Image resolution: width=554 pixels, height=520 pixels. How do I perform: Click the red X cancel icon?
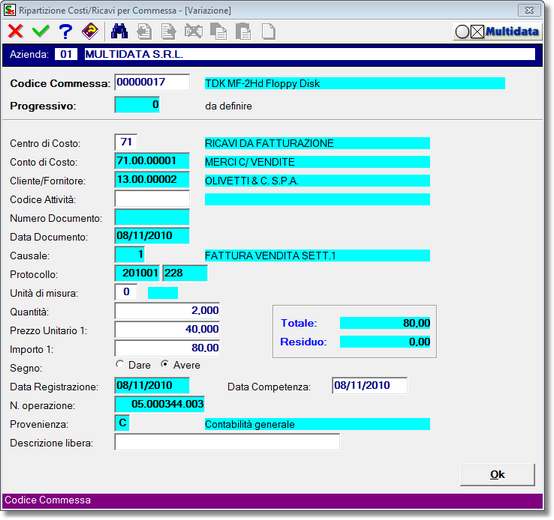(16, 31)
